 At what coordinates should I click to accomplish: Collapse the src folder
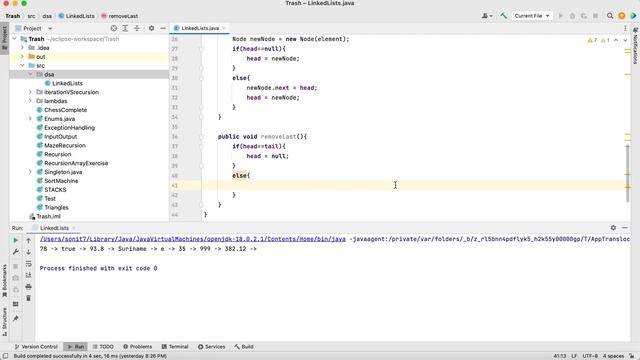tap(22, 66)
